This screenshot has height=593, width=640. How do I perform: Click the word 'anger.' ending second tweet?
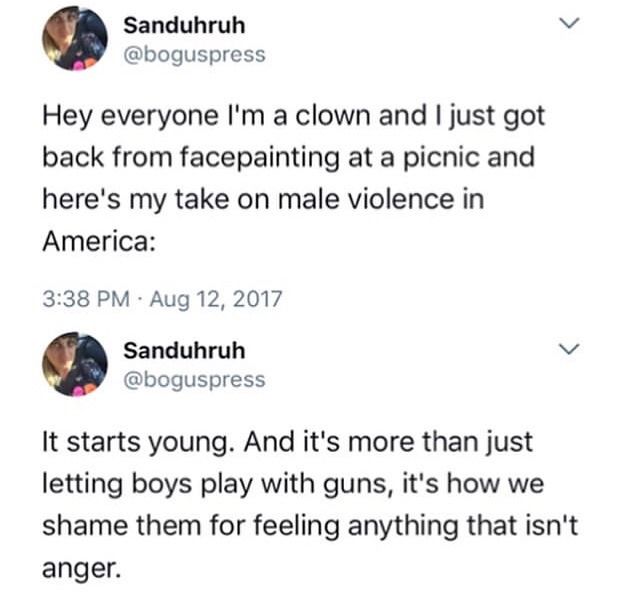coord(82,568)
